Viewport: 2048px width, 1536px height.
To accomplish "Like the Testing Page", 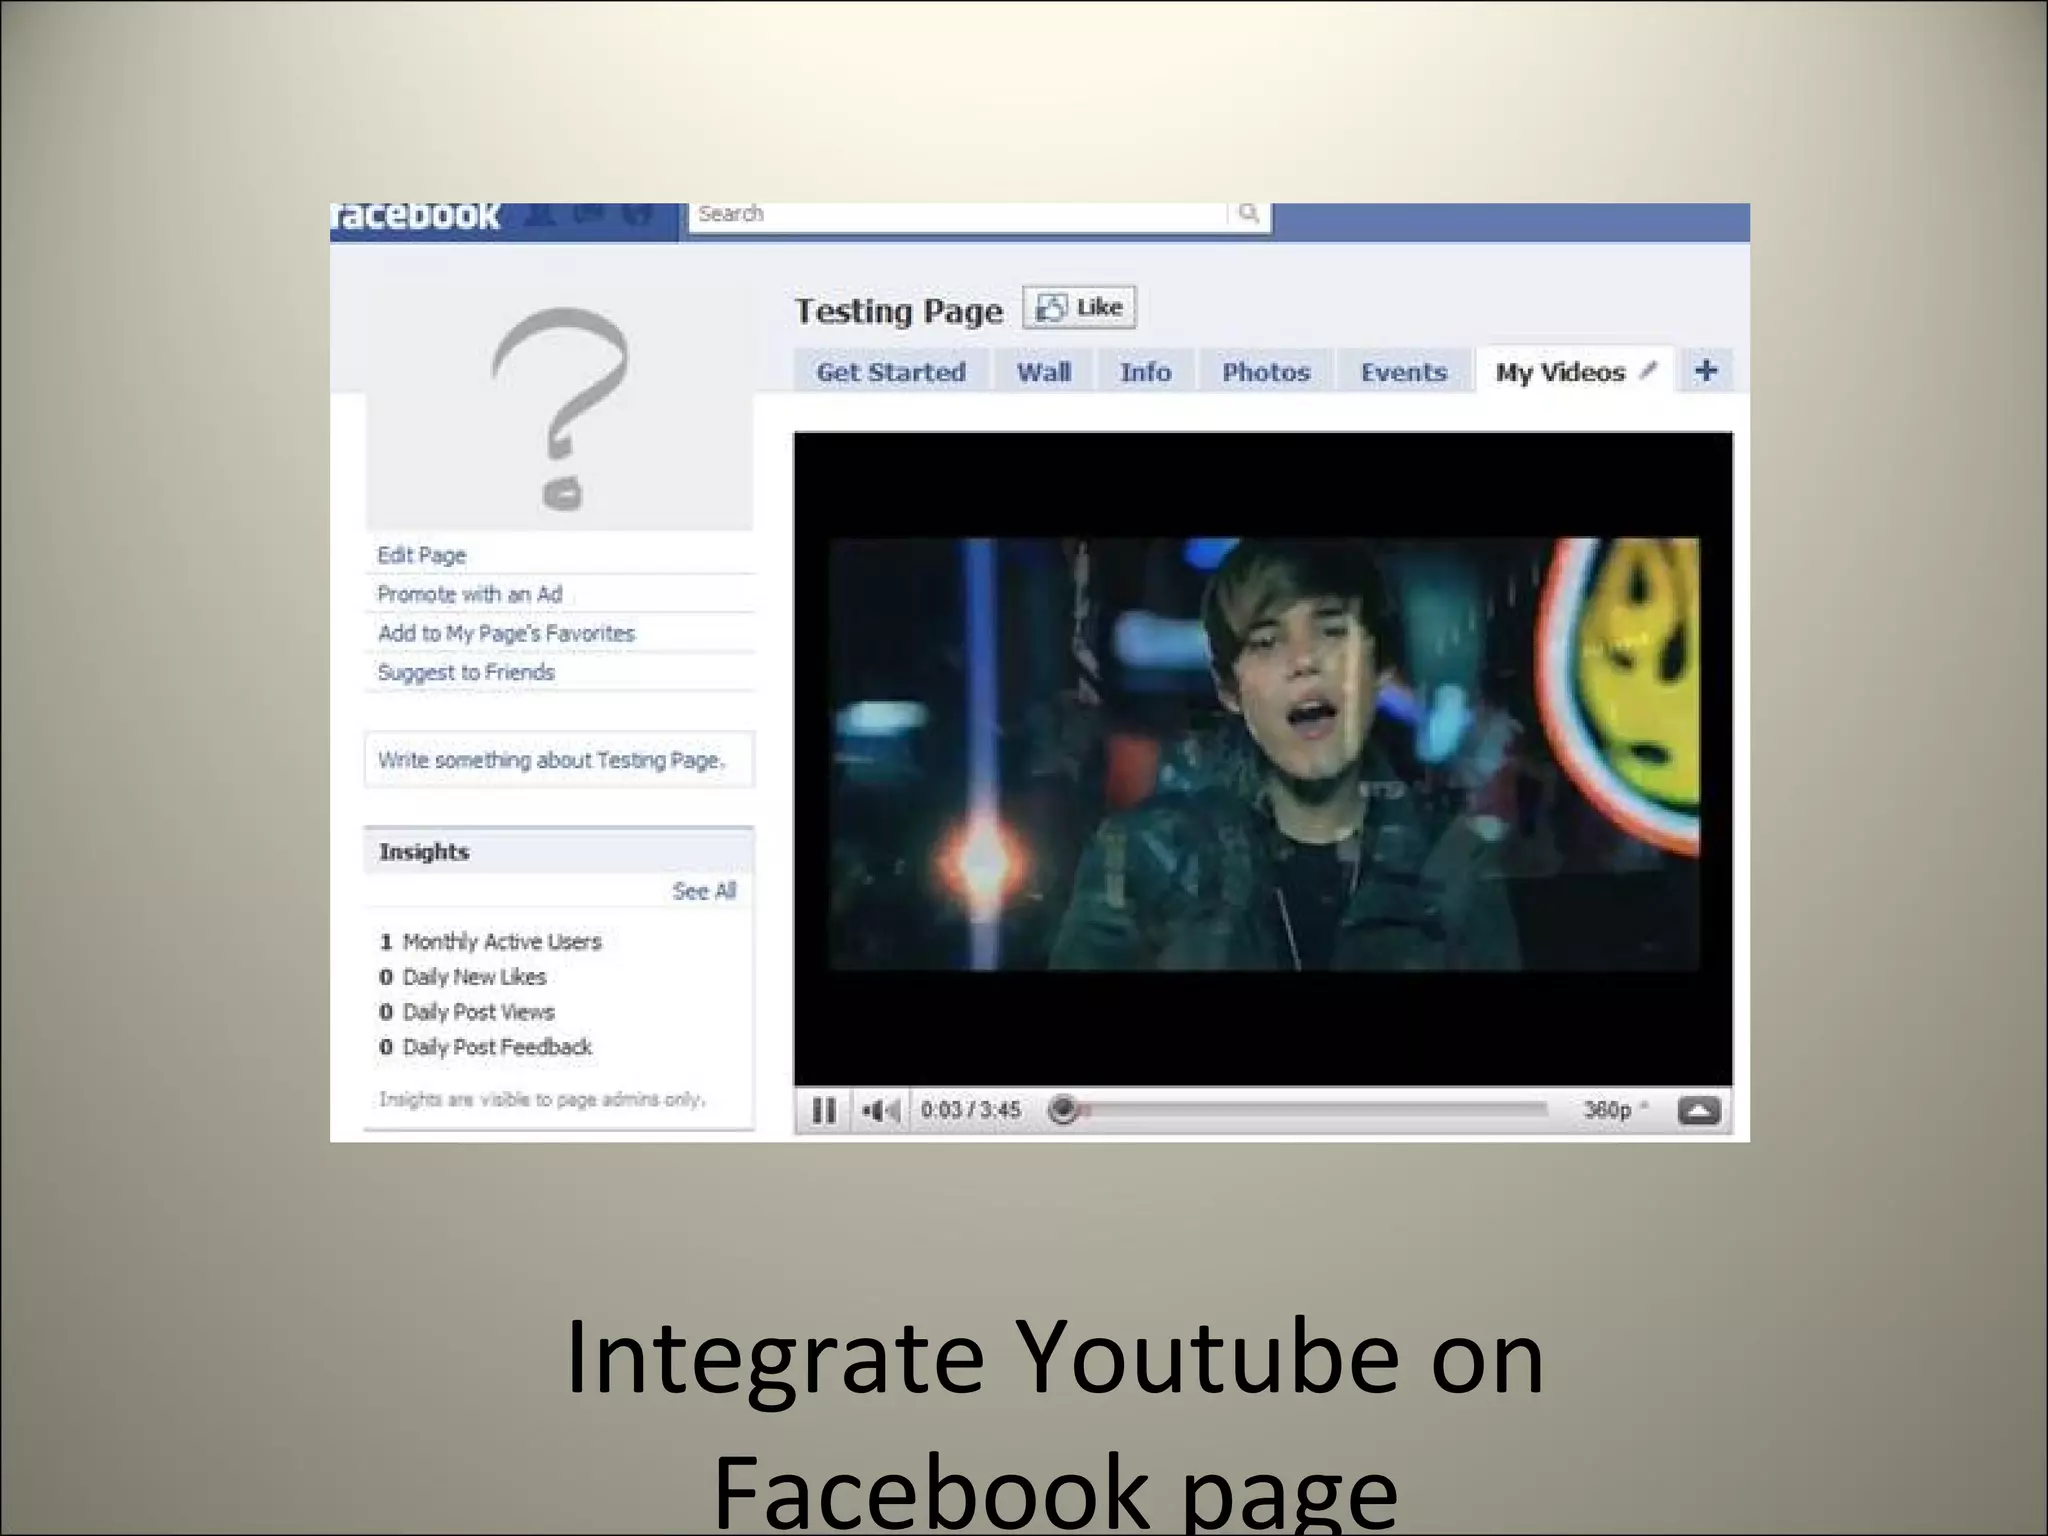I will (x=1079, y=307).
